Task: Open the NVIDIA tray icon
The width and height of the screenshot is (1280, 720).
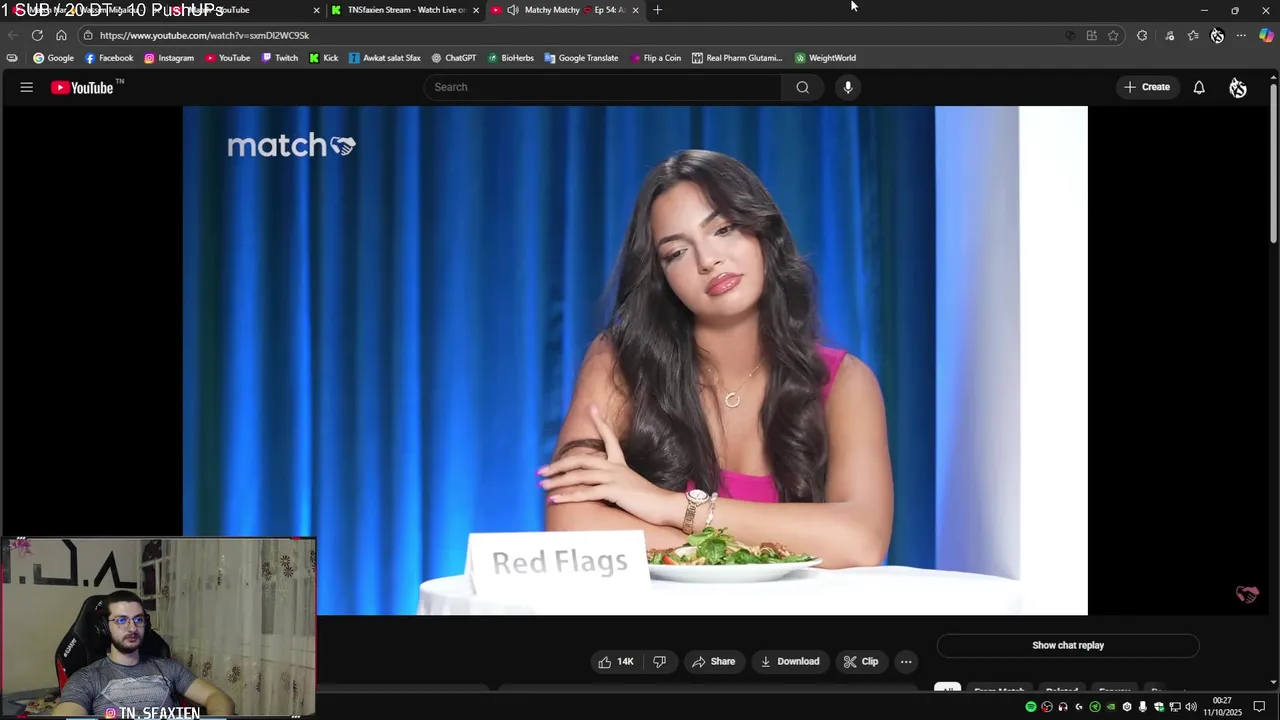Action: pos(1111,707)
